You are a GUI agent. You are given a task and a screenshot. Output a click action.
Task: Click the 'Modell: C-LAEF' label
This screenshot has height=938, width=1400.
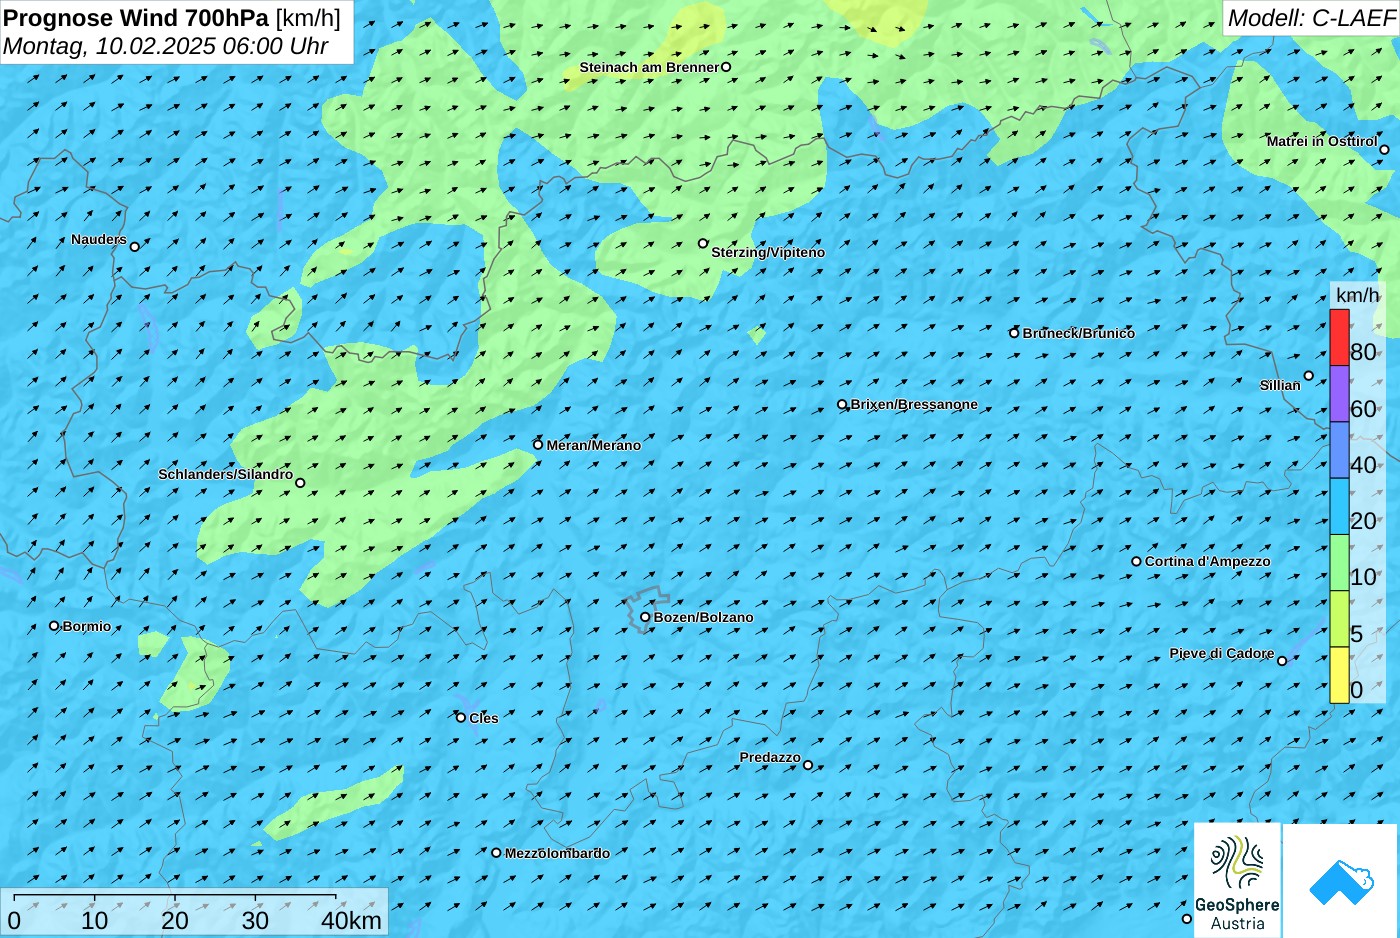[1311, 17]
